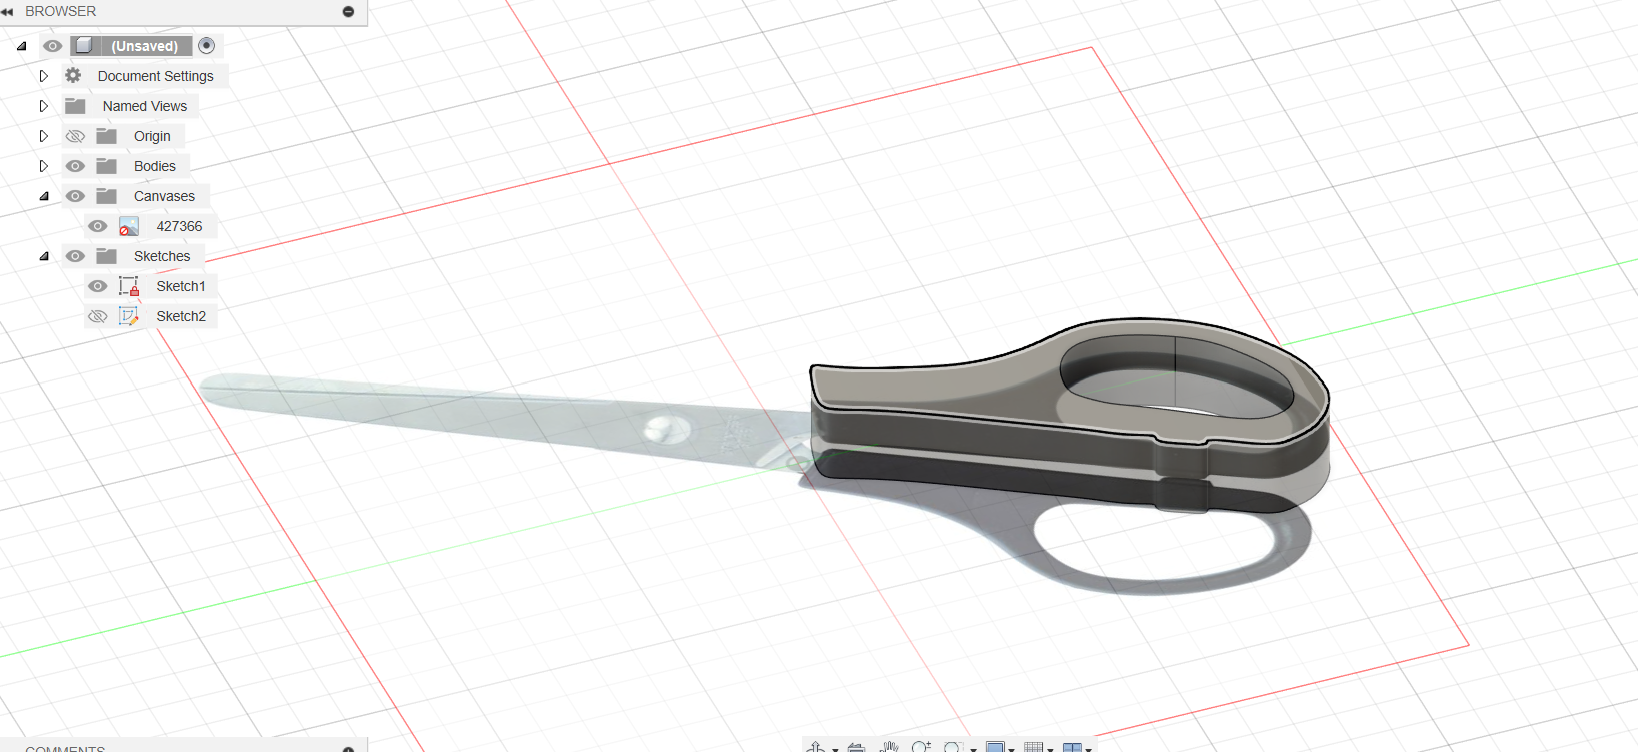Click the Browser panel minus button
1638x752 pixels.
[x=348, y=11]
